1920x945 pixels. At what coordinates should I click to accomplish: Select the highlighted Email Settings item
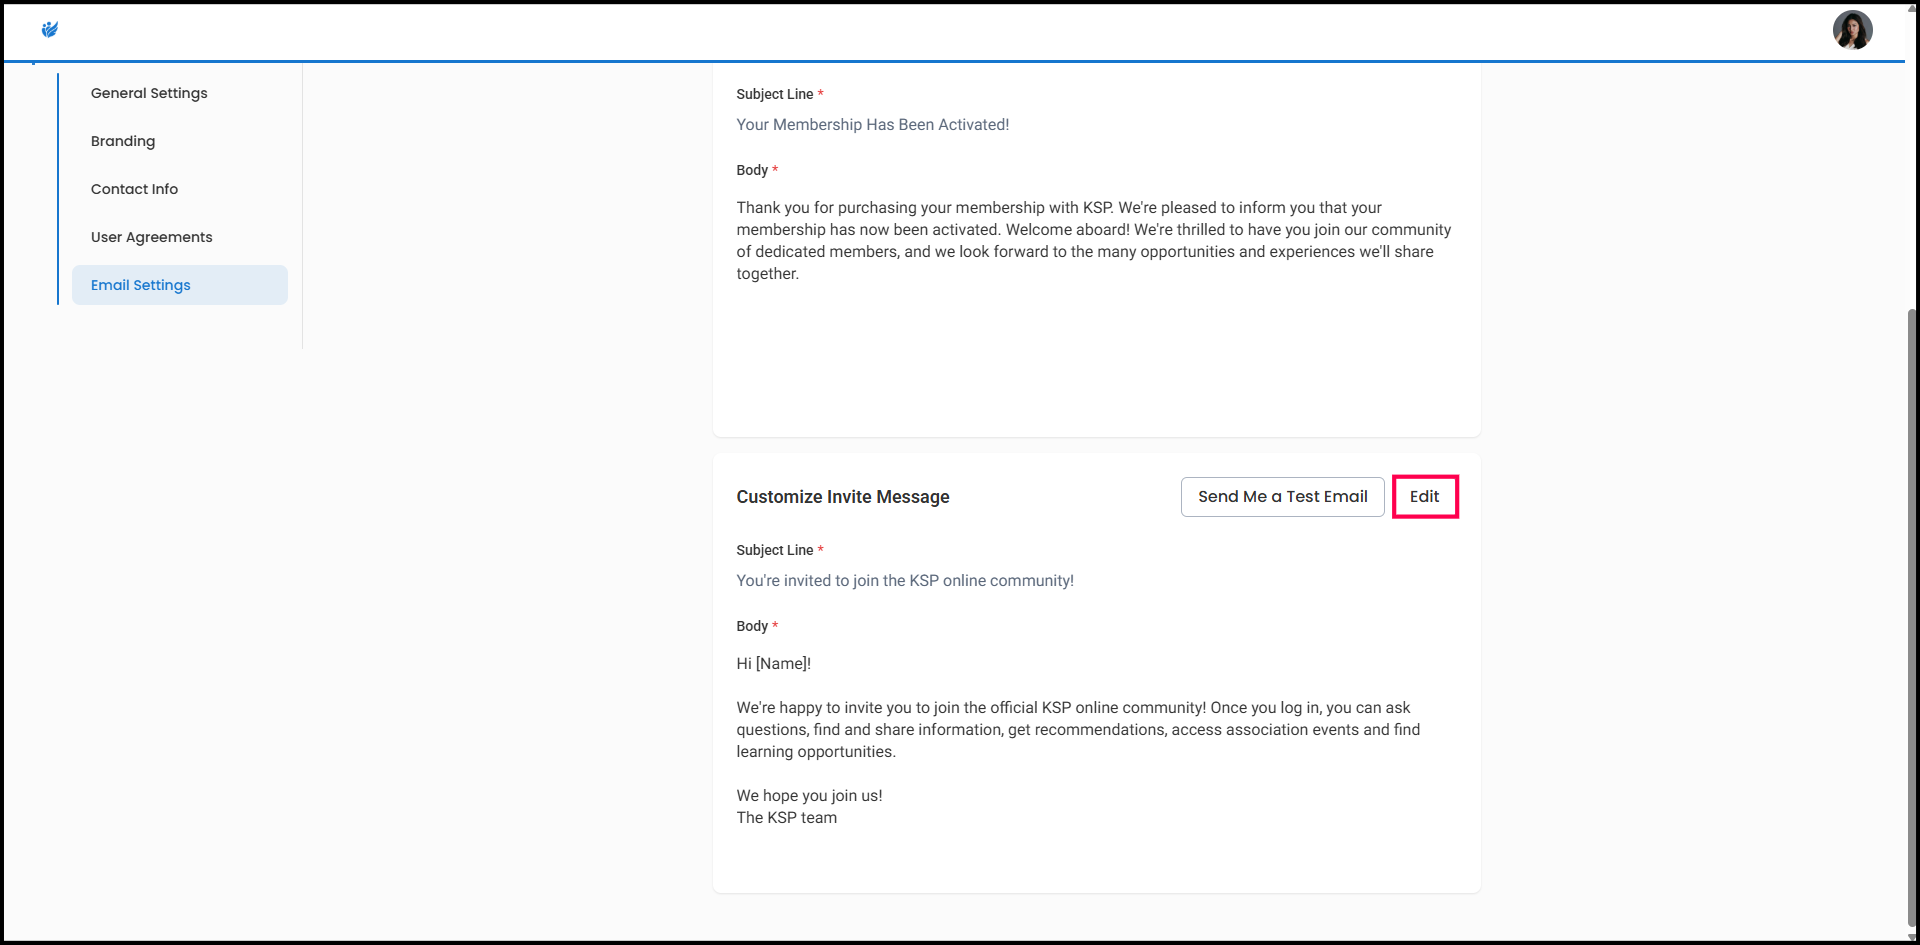pyautogui.click(x=141, y=285)
